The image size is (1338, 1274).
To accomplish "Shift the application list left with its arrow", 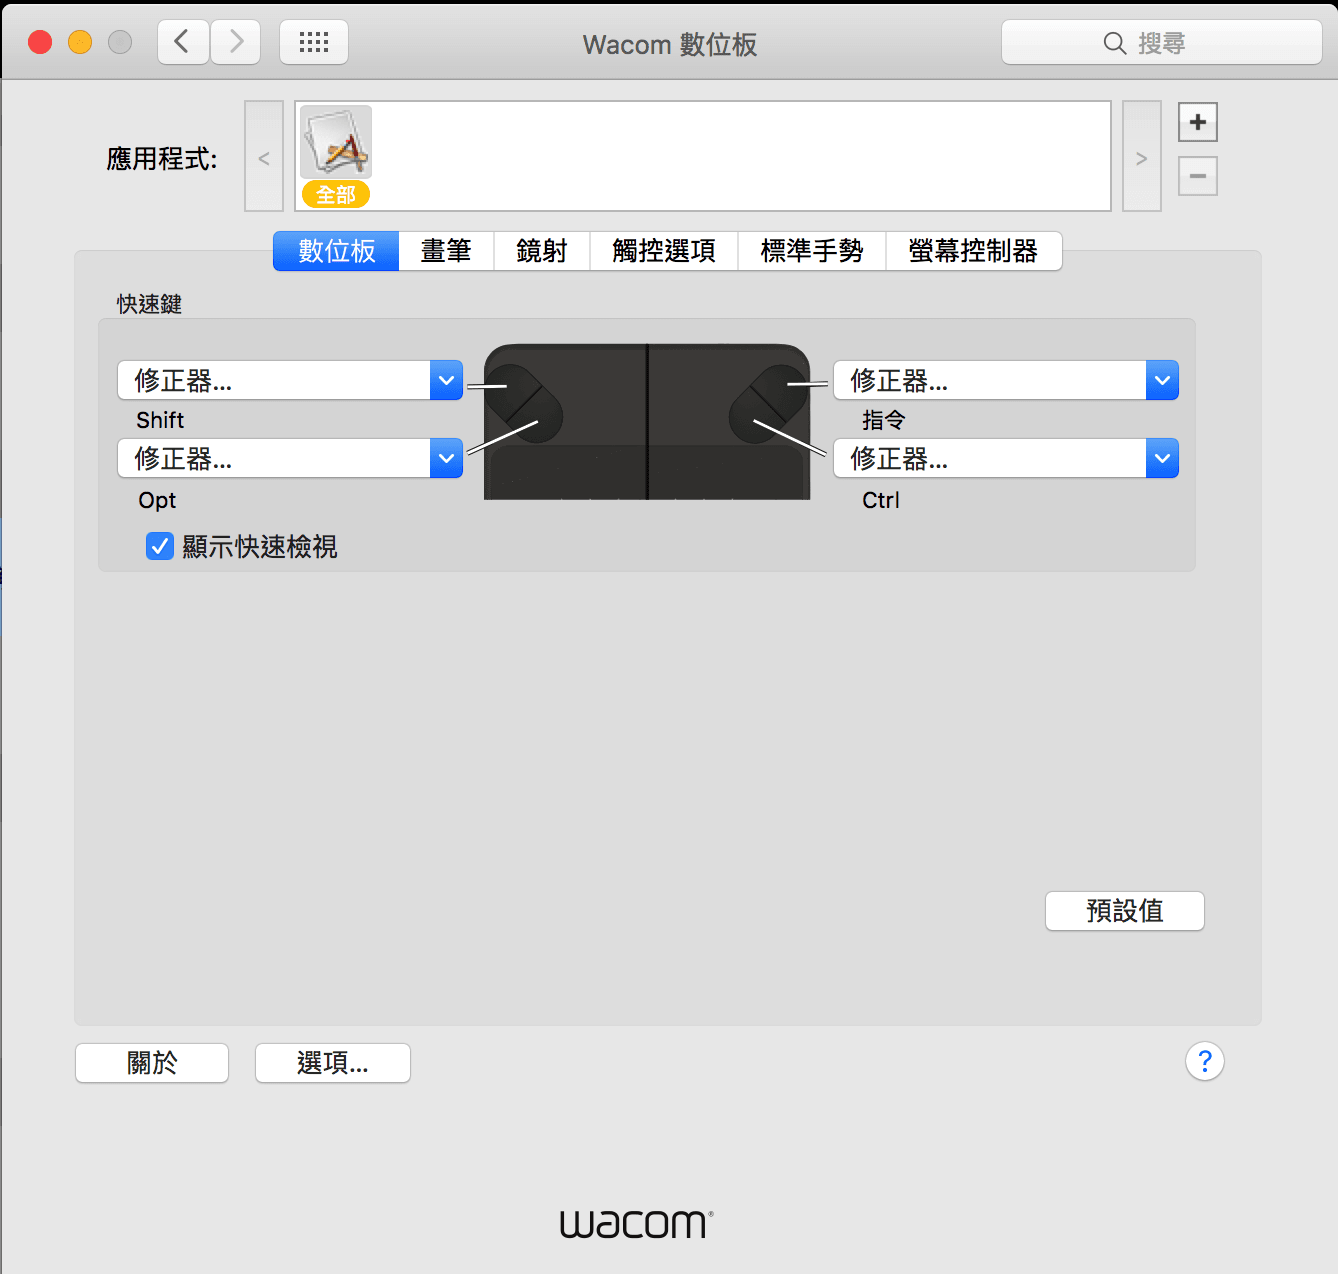I will [264, 156].
